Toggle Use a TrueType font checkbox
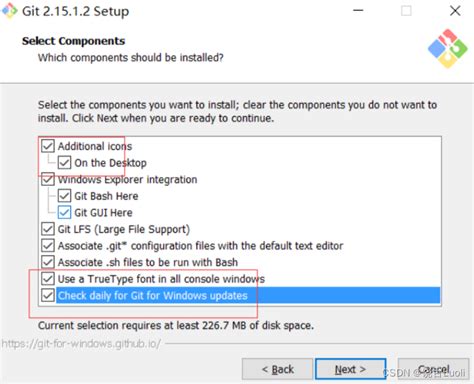 (x=48, y=279)
